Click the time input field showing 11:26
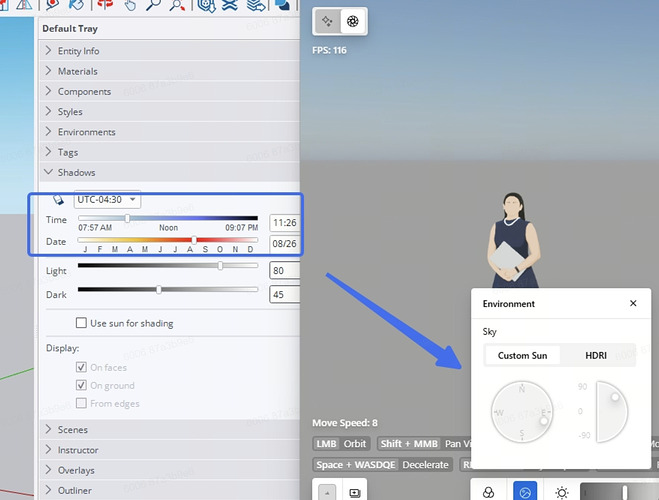The image size is (659, 500). pyautogui.click(x=285, y=223)
